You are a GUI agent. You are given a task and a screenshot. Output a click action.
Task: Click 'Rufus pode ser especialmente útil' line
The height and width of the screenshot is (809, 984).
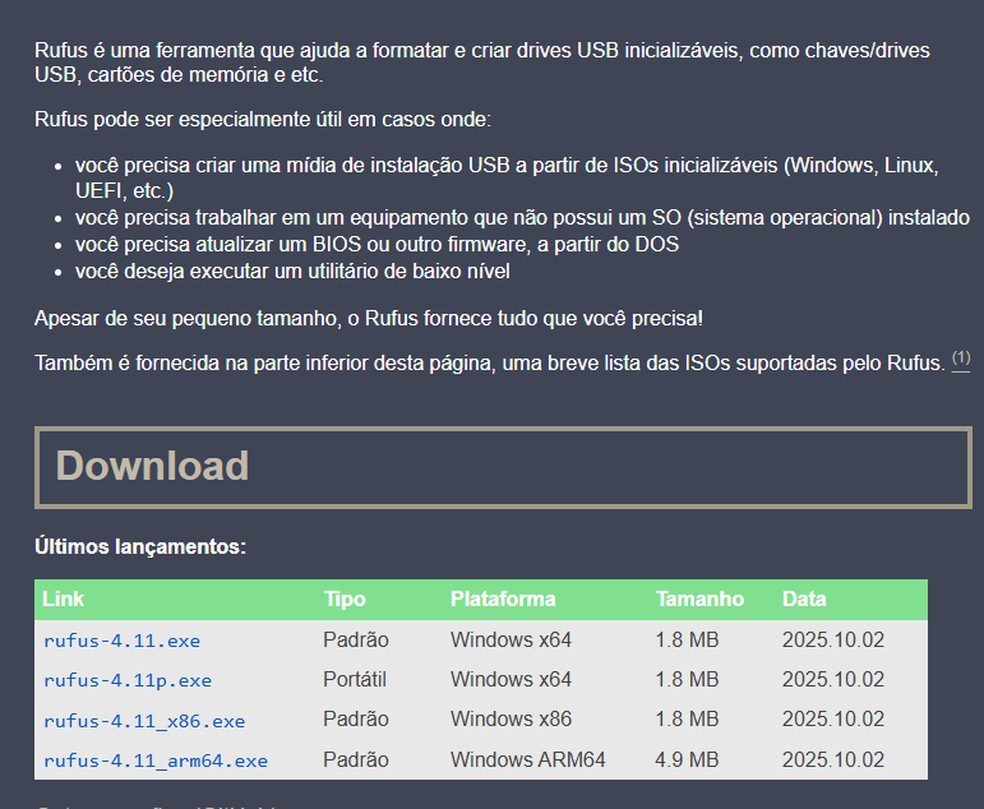(x=263, y=119)
